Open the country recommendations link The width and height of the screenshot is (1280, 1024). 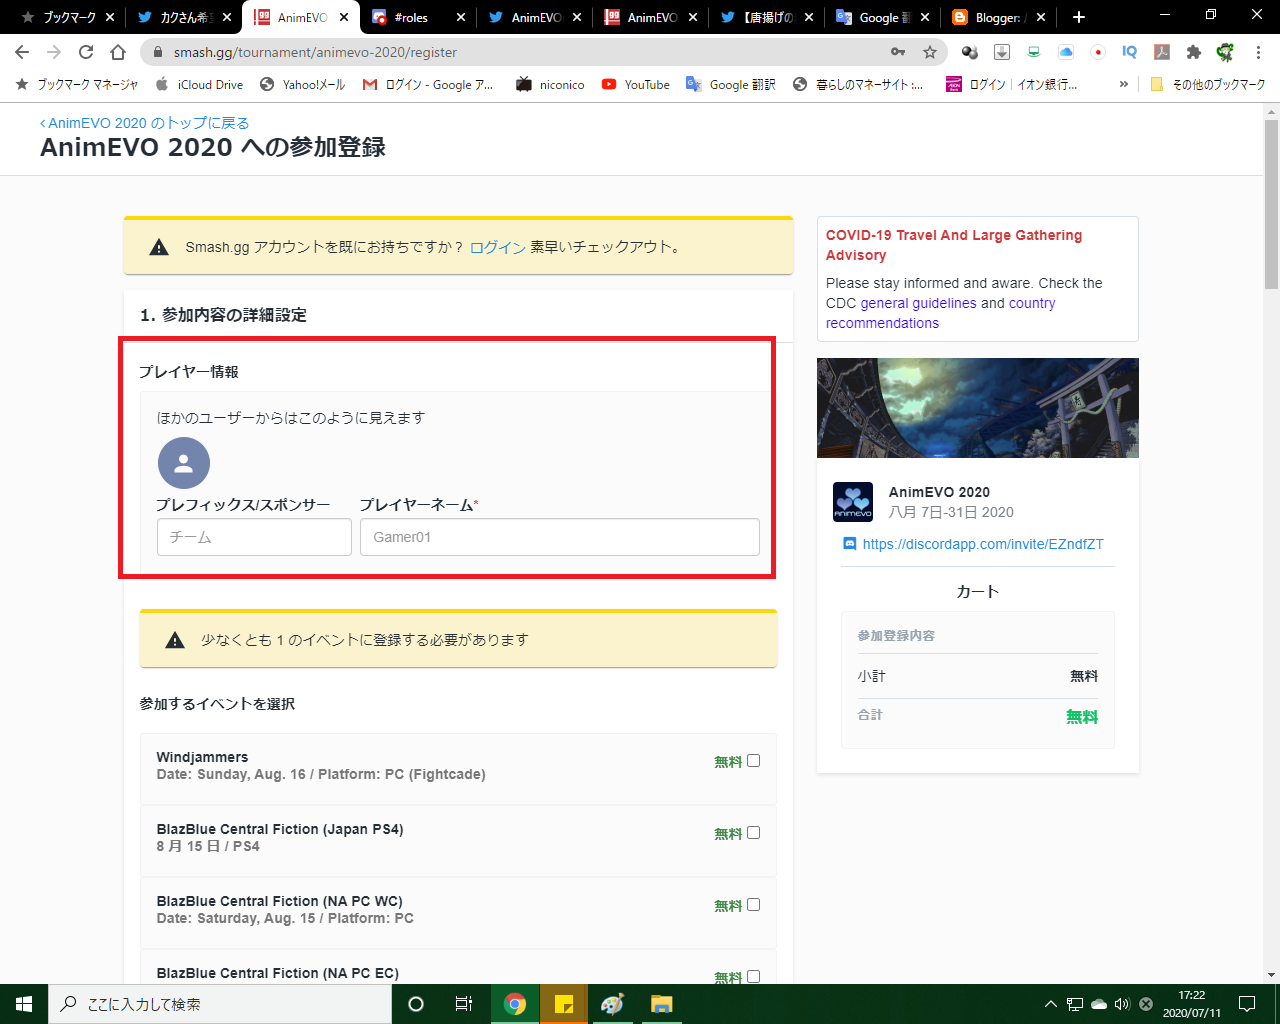(x=940, y=313)
